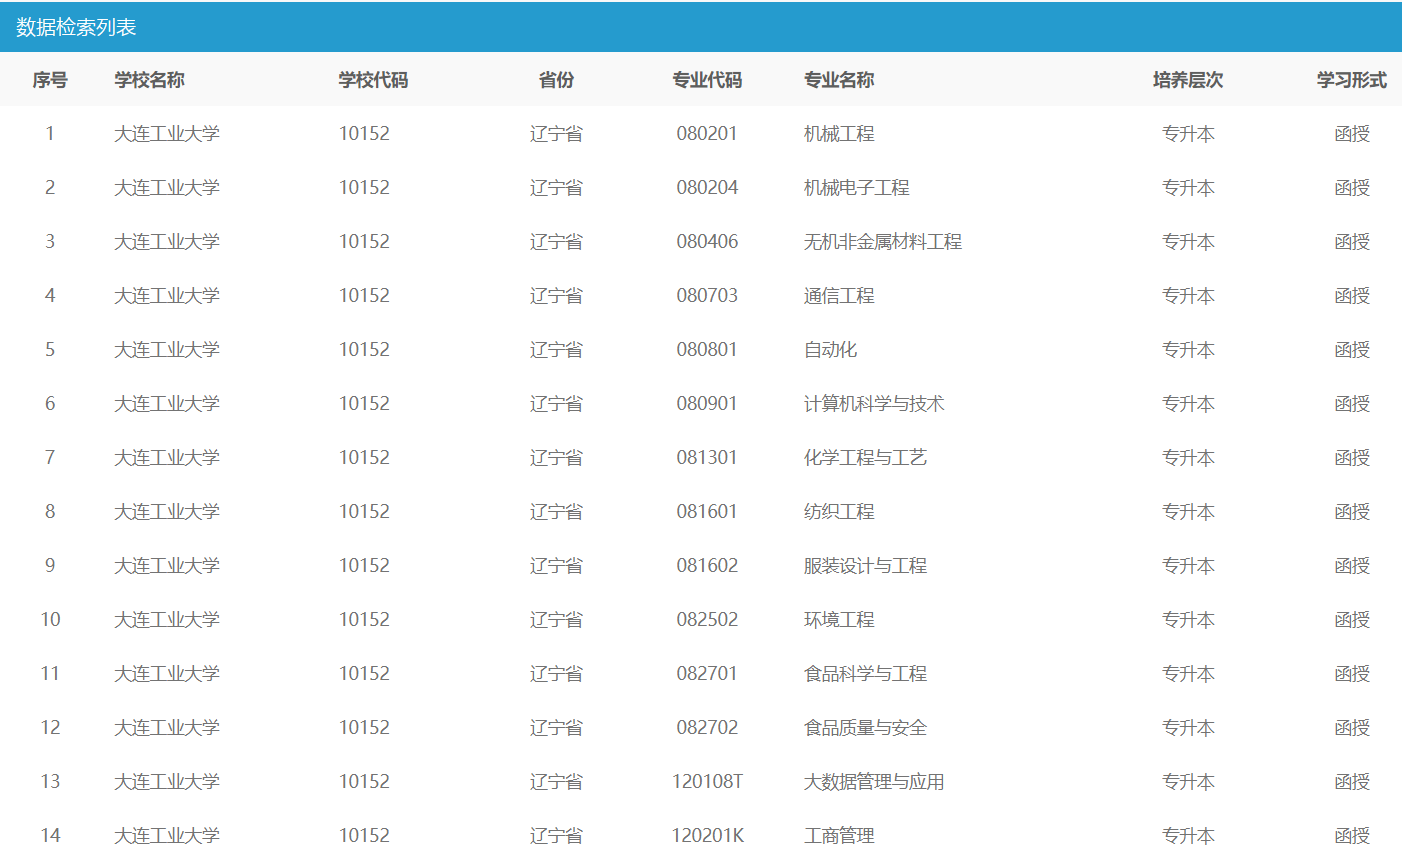
Task: Select major name 大数据管理与应用
Action: click(874, 782)
